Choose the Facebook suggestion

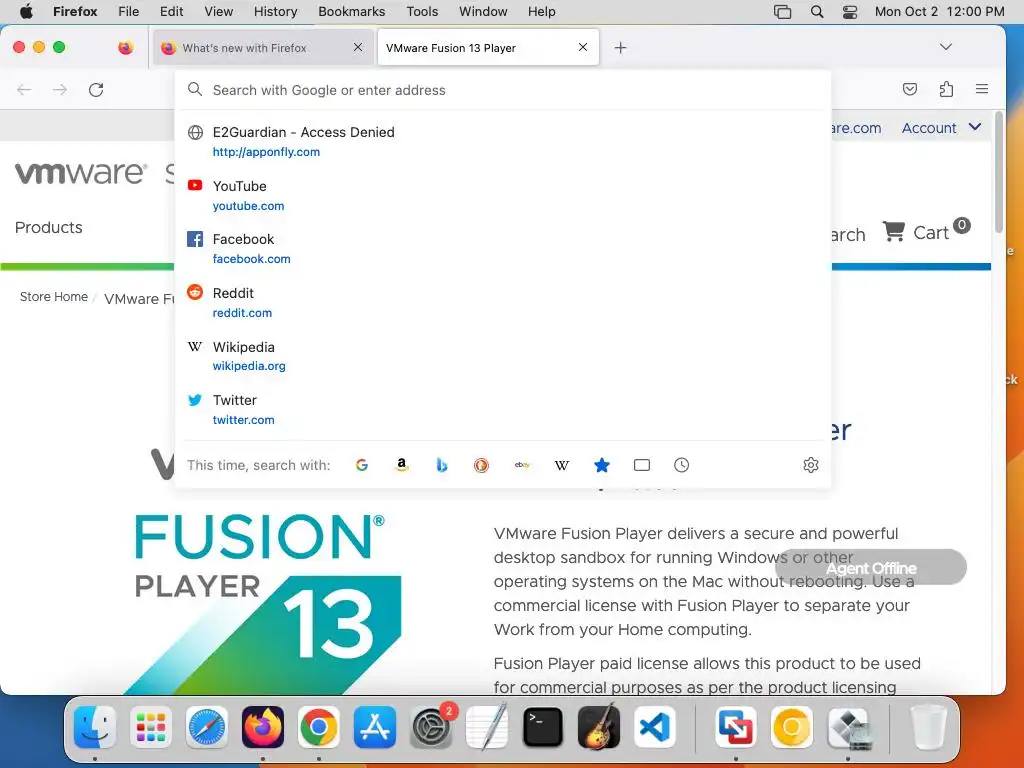pos(503,249)
